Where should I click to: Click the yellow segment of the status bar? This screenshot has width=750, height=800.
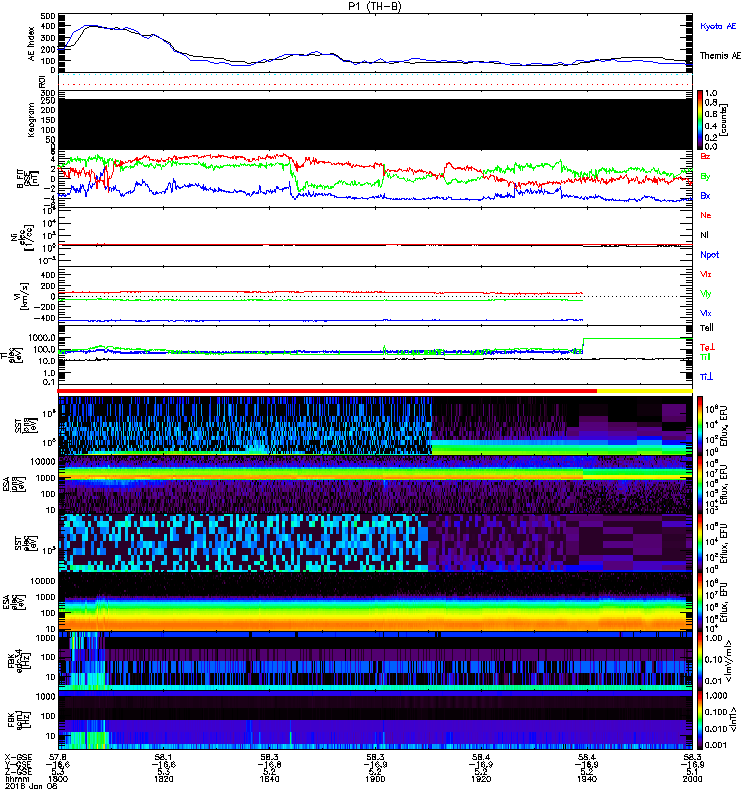[x=645, y=391]
